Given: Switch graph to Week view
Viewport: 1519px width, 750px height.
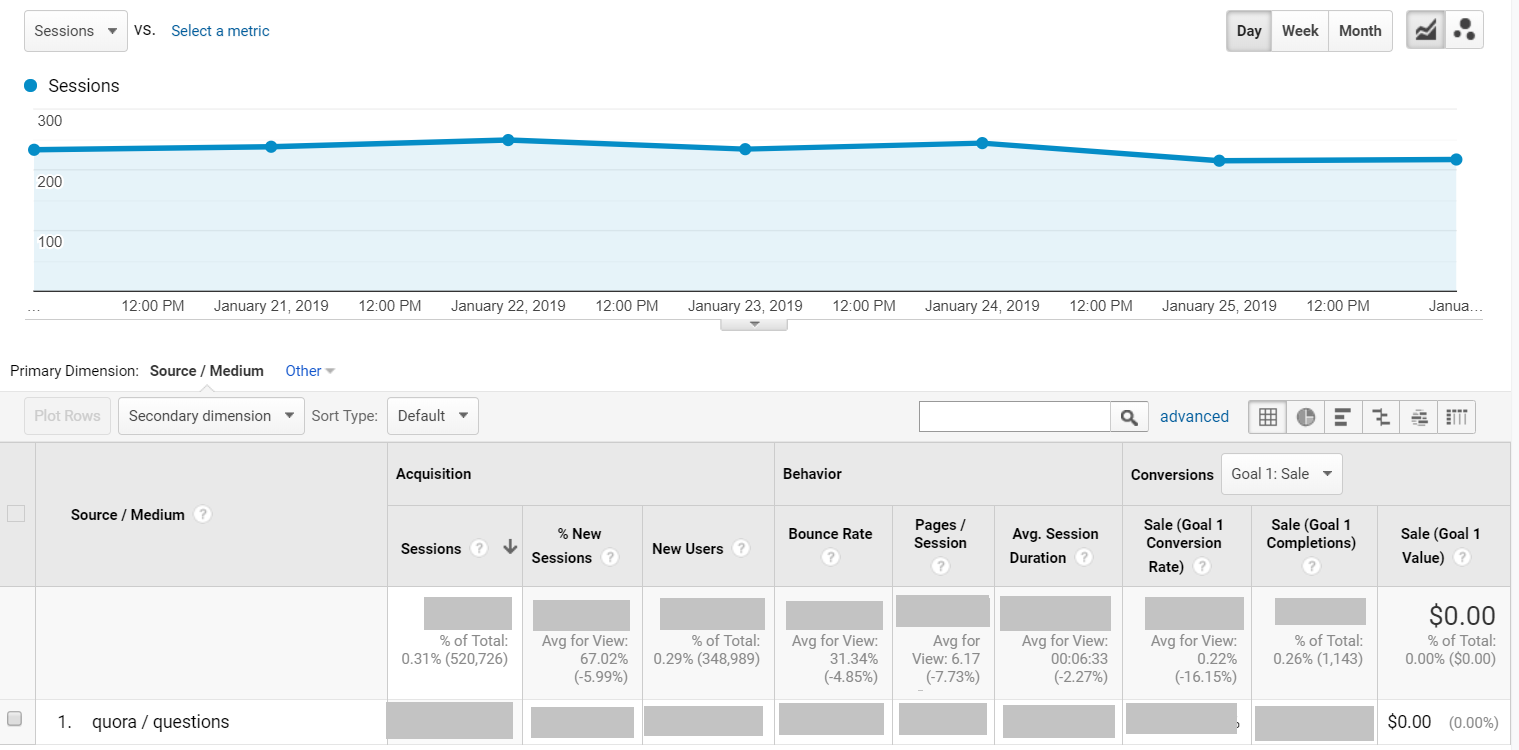Looking at the screenshot, I should pyautogui.click(x=1300, y=30).
